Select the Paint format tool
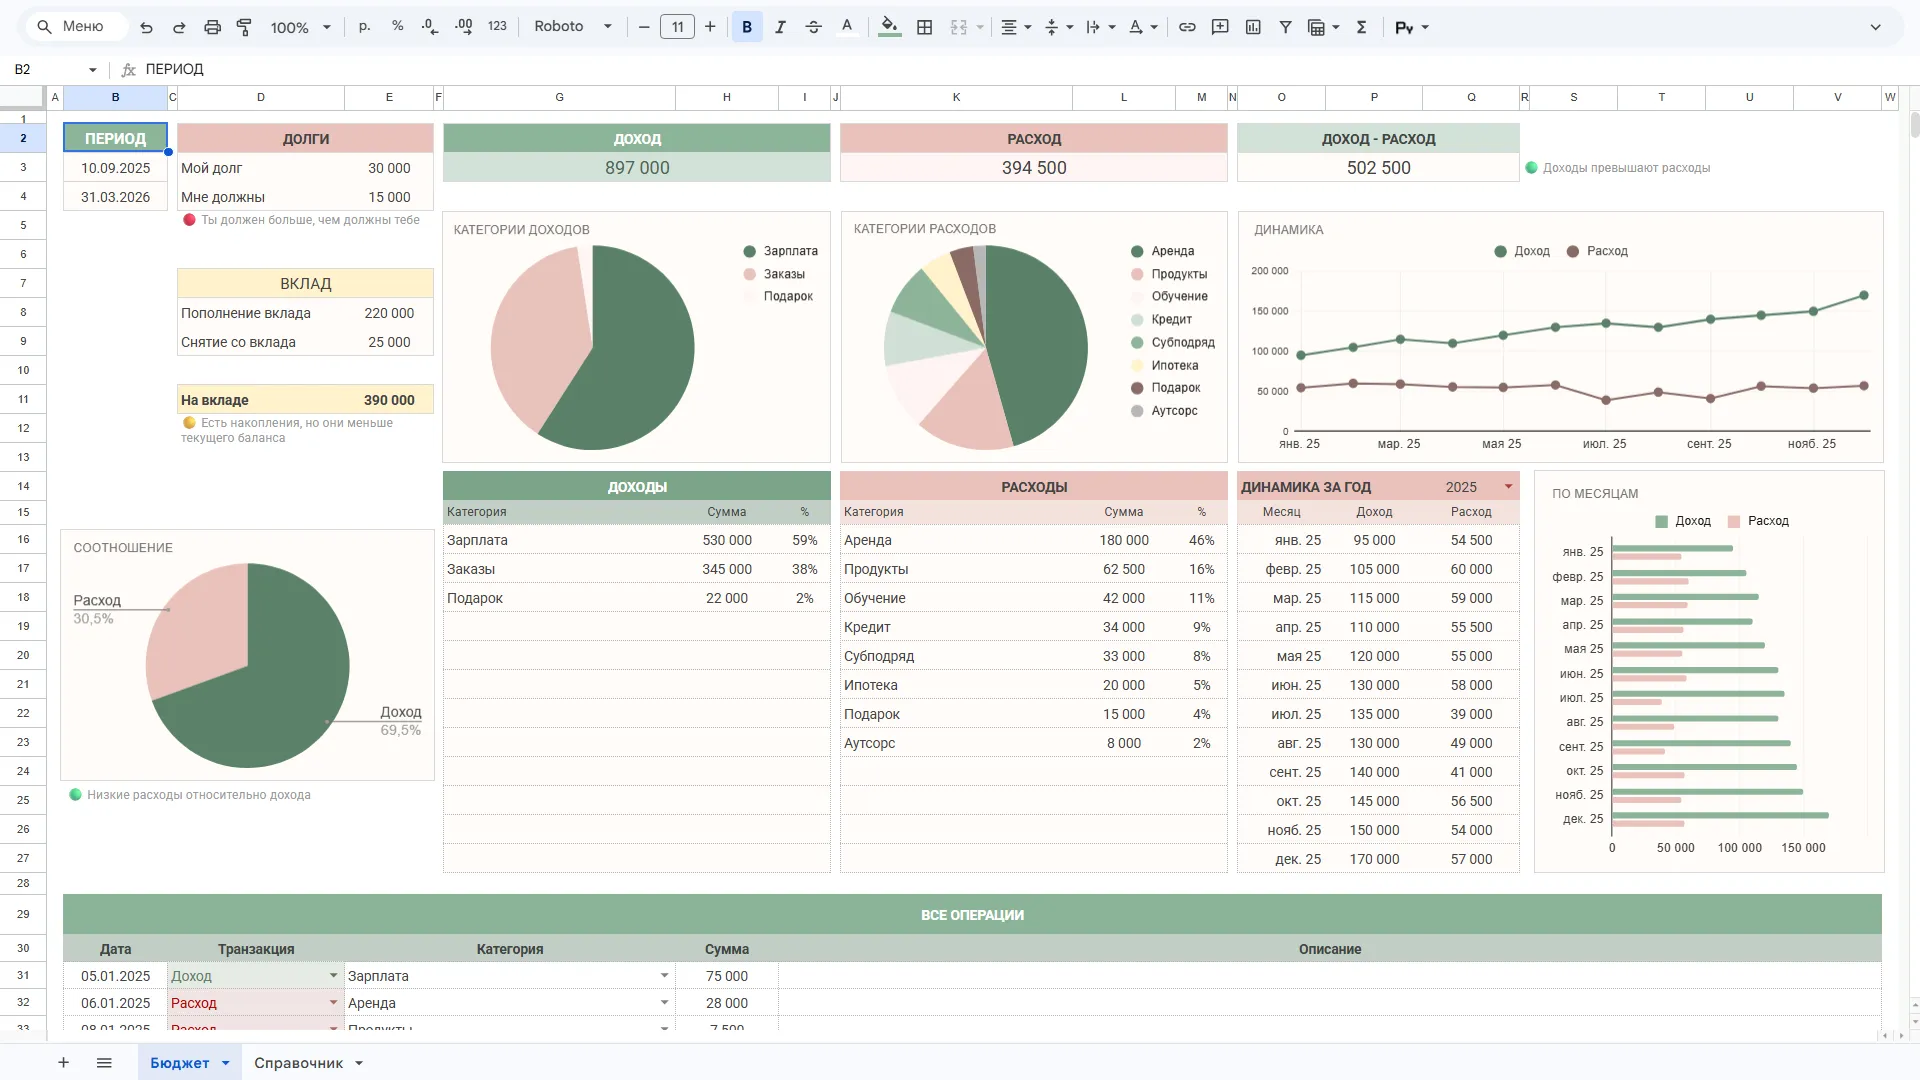The image size is (1920, 1080). pos(244,27)
